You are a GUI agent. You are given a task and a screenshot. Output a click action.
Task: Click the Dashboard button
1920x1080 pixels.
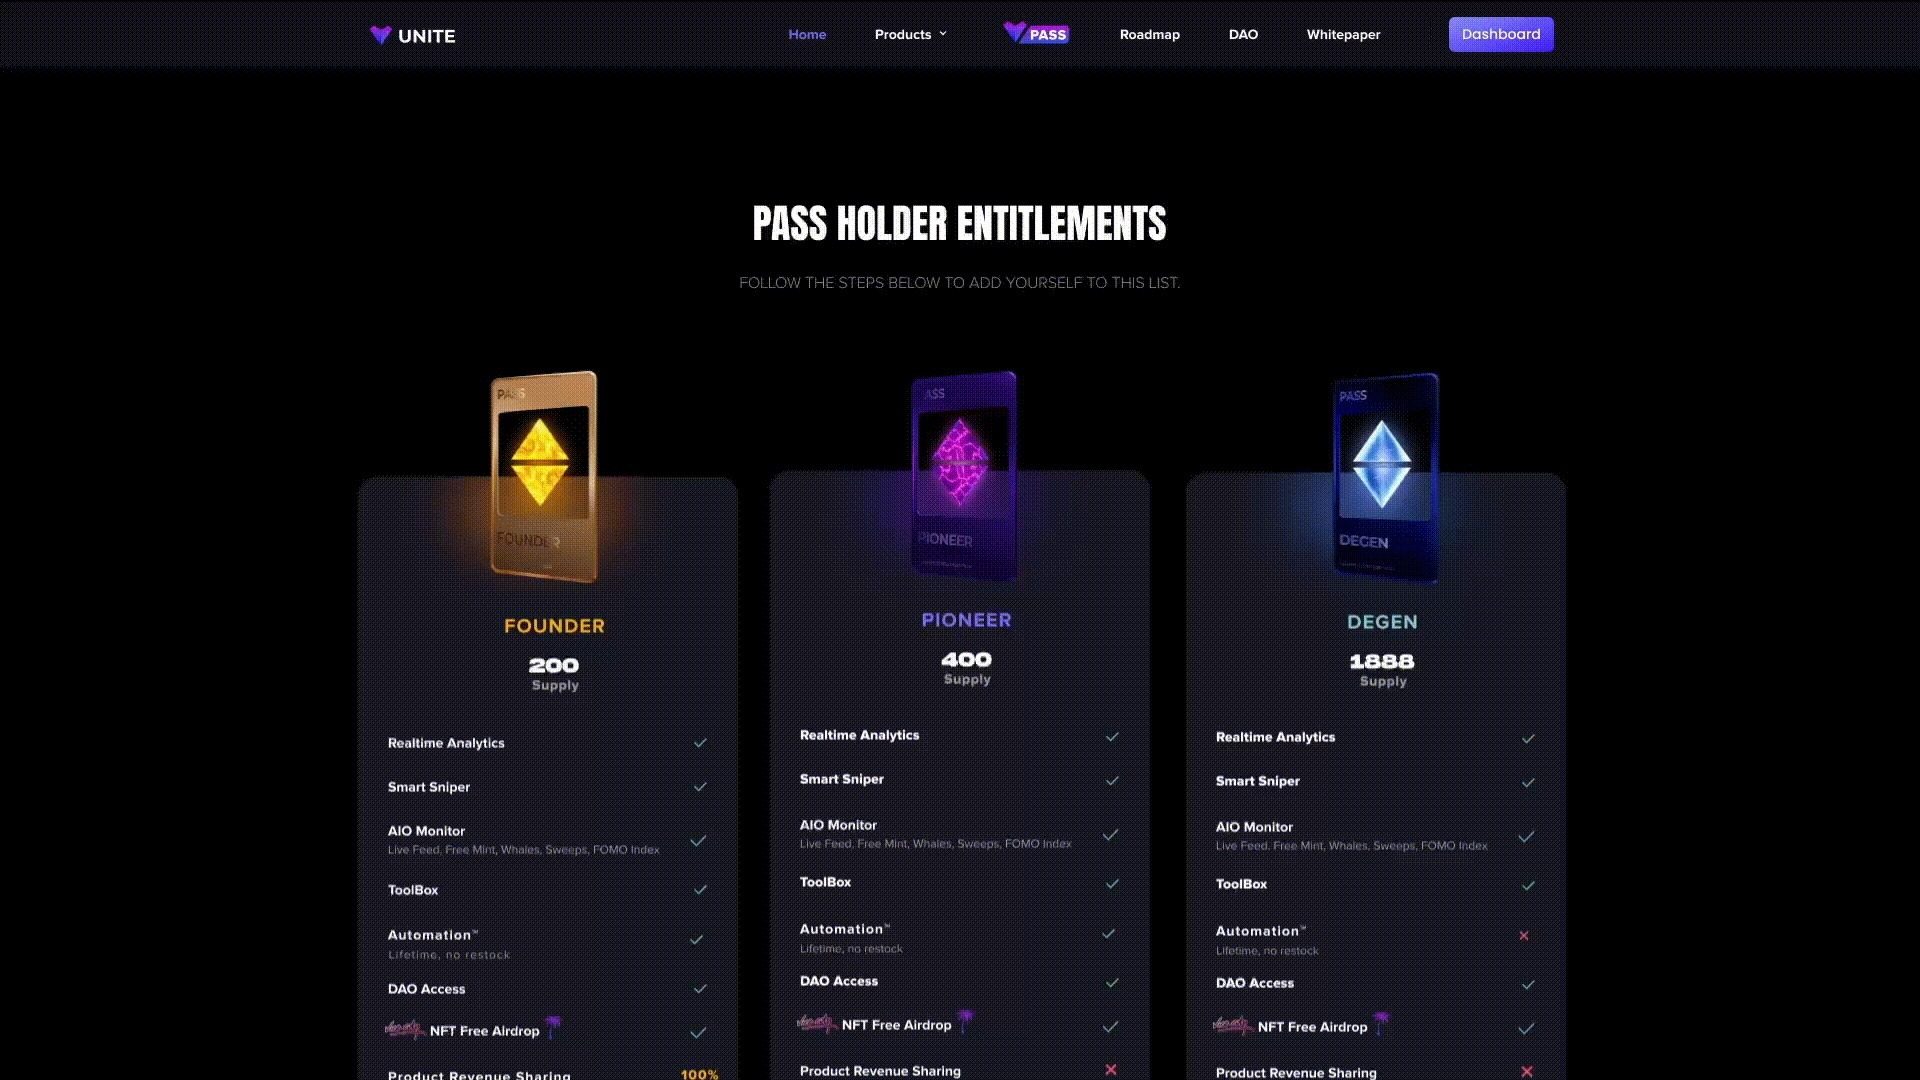click(1501, 34)
